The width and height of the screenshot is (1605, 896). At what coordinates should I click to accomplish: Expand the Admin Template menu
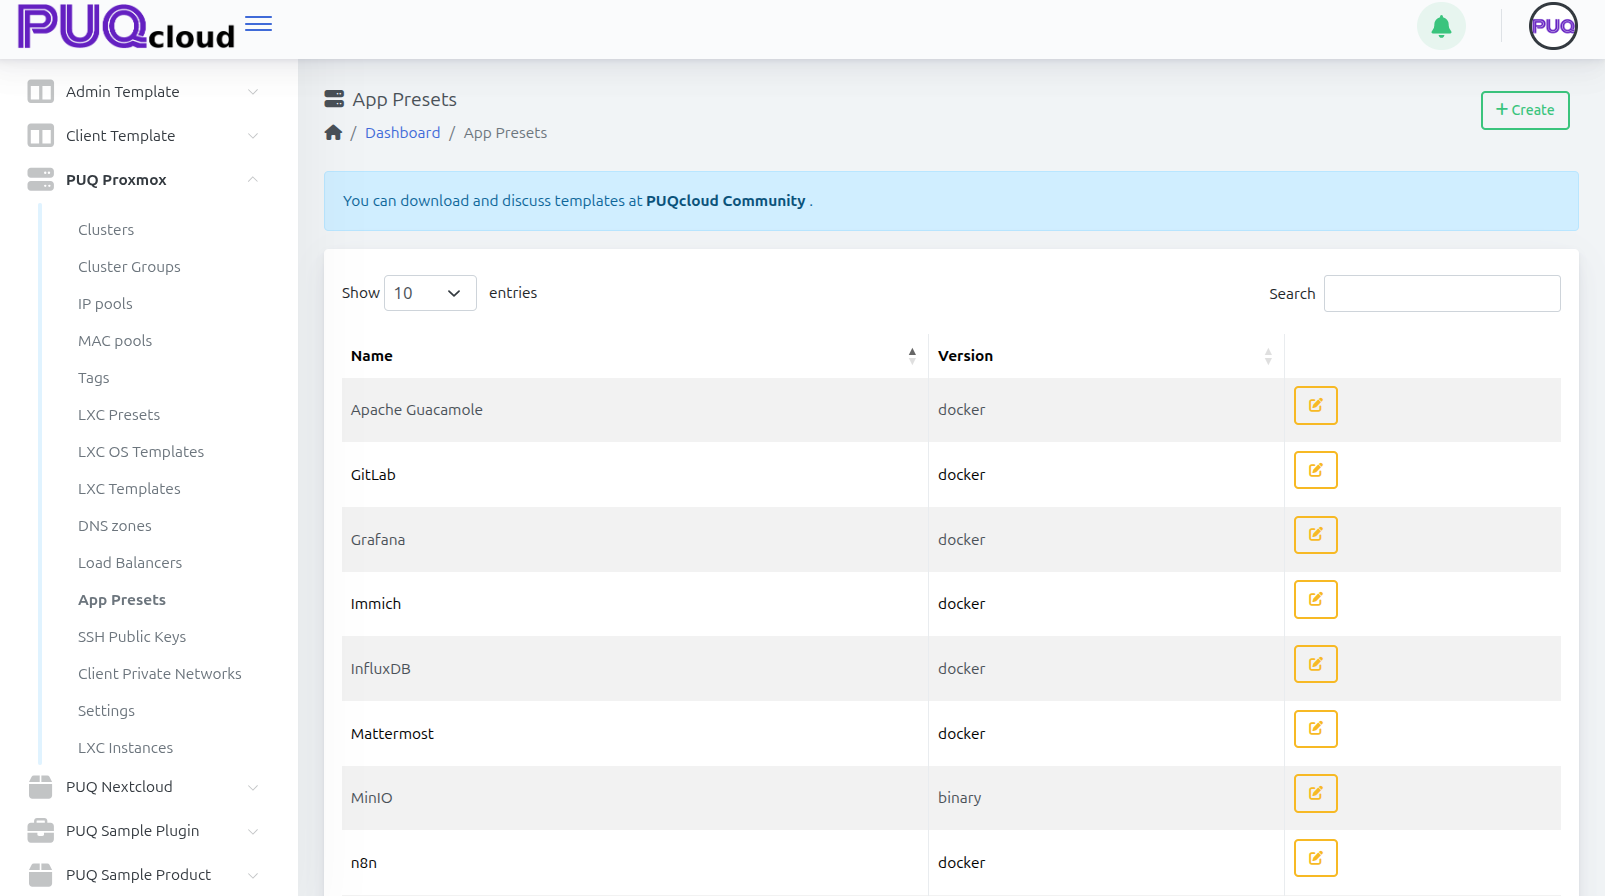143,92
